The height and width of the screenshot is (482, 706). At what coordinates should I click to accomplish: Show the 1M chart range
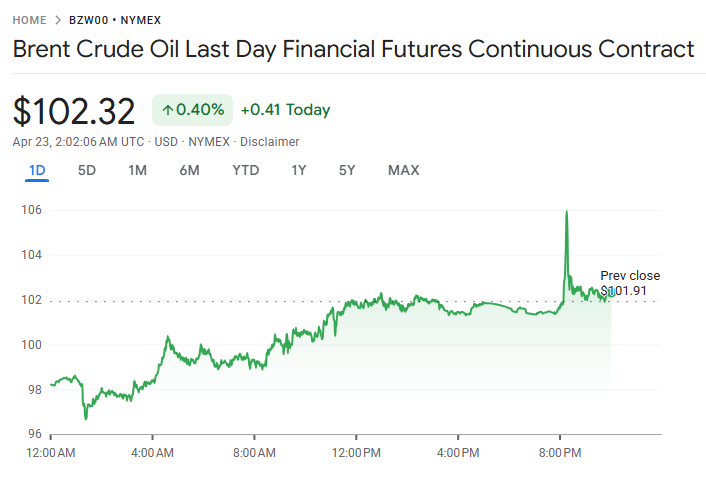pos(137,170)
